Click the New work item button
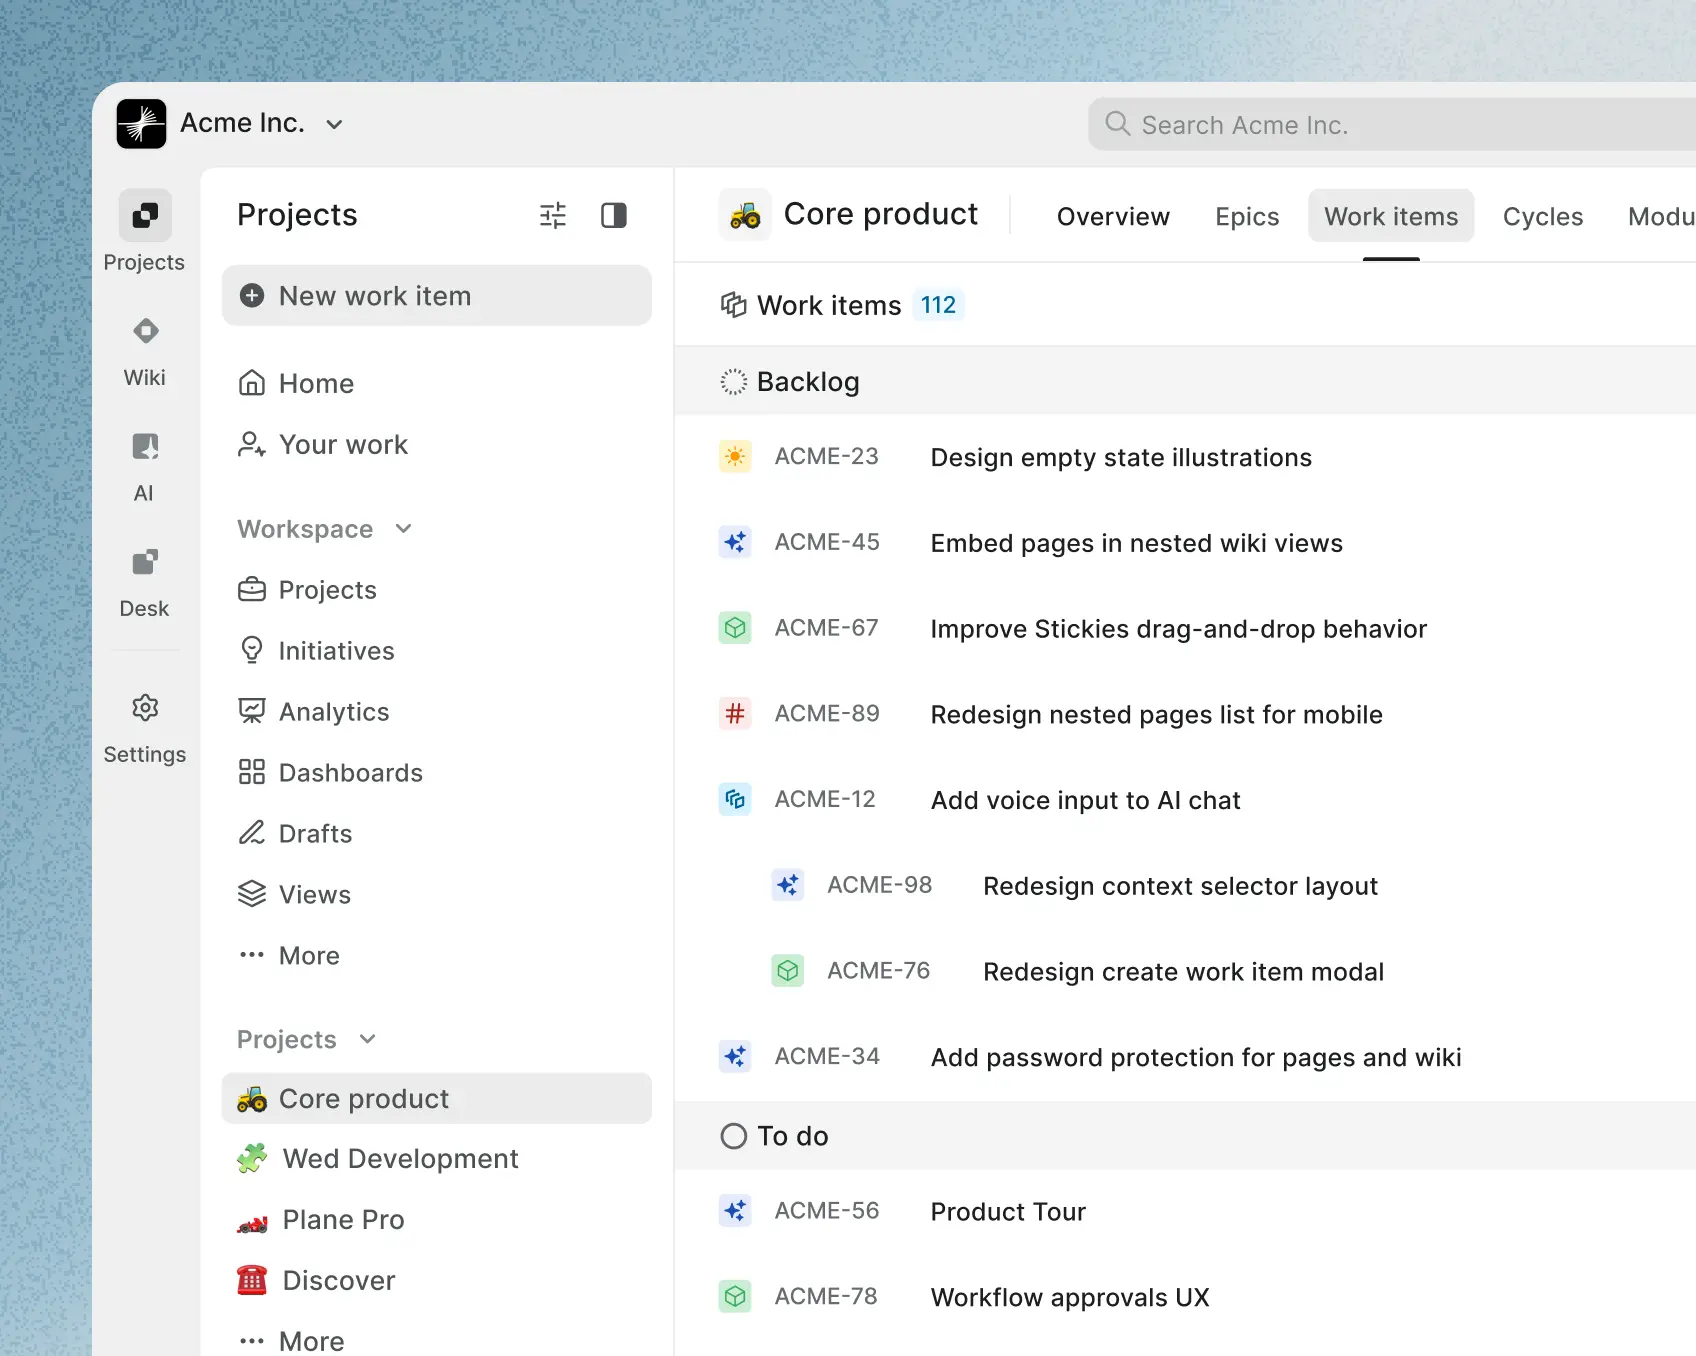 coord(436,296)
